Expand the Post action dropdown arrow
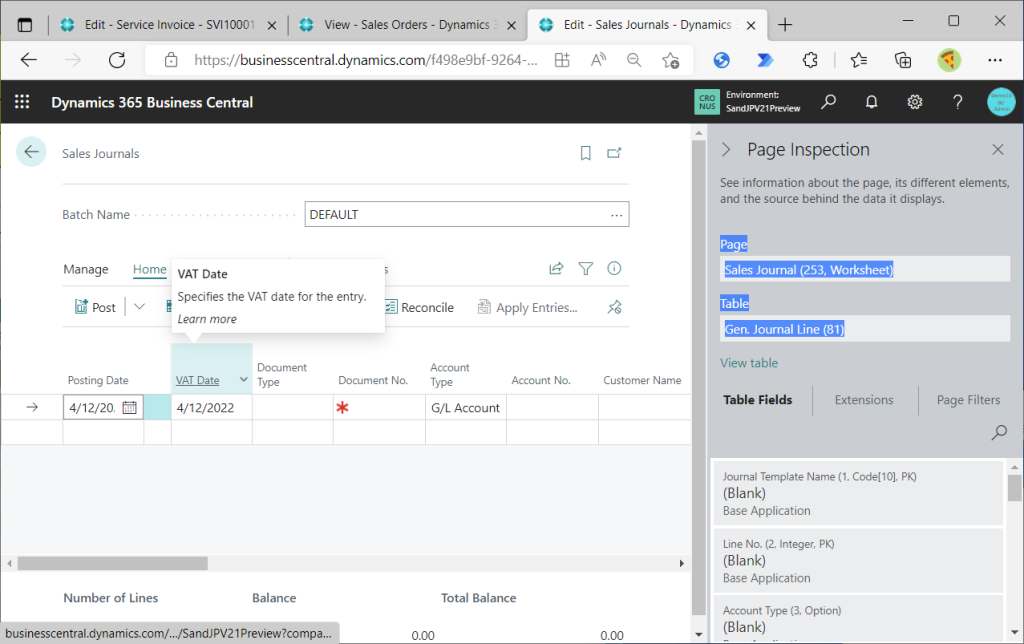The height and width of the screenshot is (644, 1024). [139, 306]
